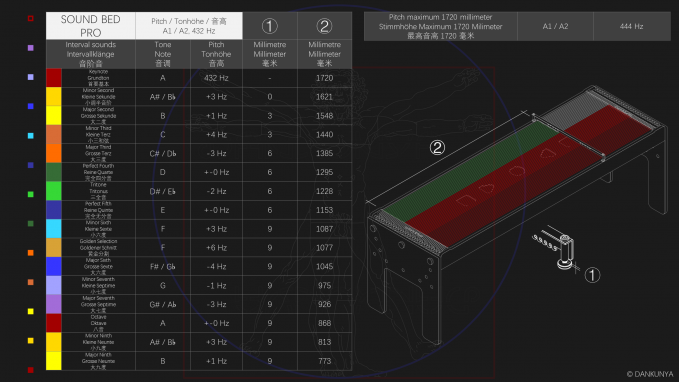
Task: Select the +6 Hz pitch cell
Action: pos(216,248)
